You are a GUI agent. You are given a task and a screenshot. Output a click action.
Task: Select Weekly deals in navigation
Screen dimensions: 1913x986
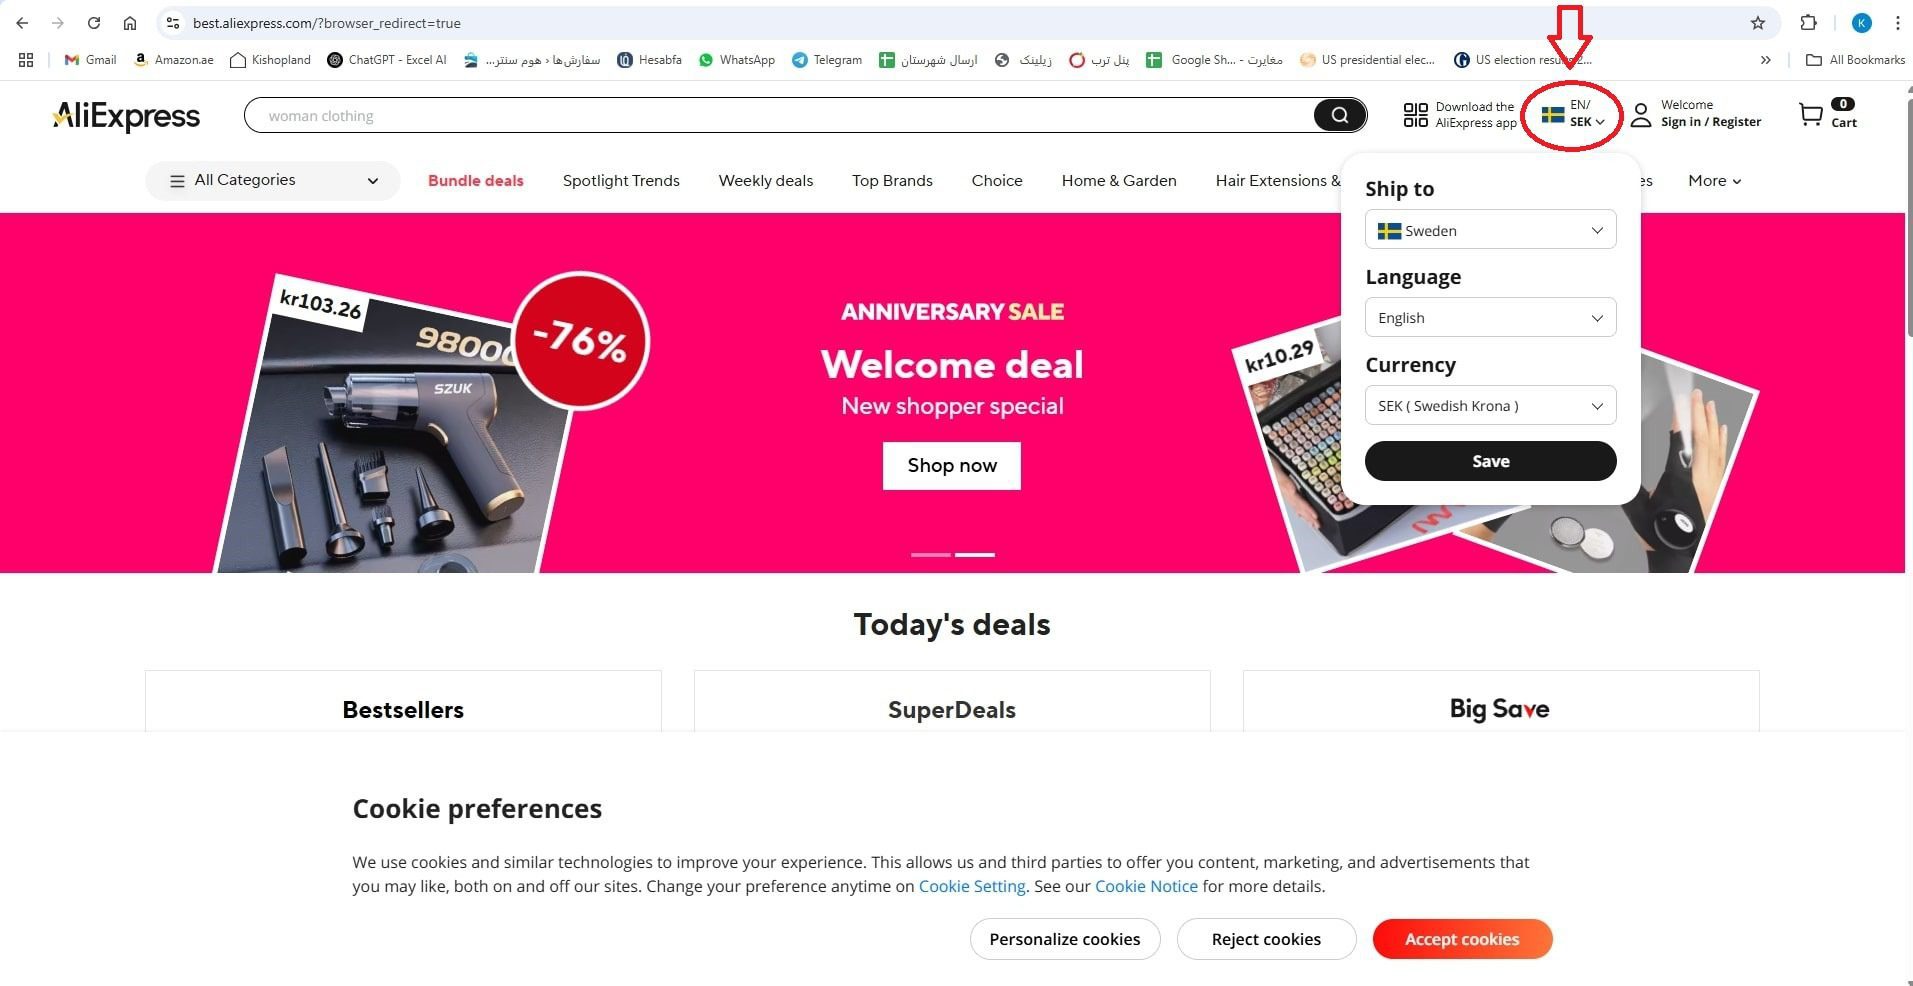click(x=766, y=181)
